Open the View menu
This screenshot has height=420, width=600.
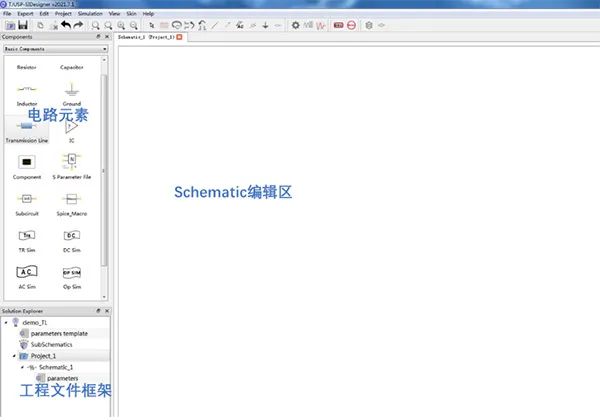click(114, 13)
